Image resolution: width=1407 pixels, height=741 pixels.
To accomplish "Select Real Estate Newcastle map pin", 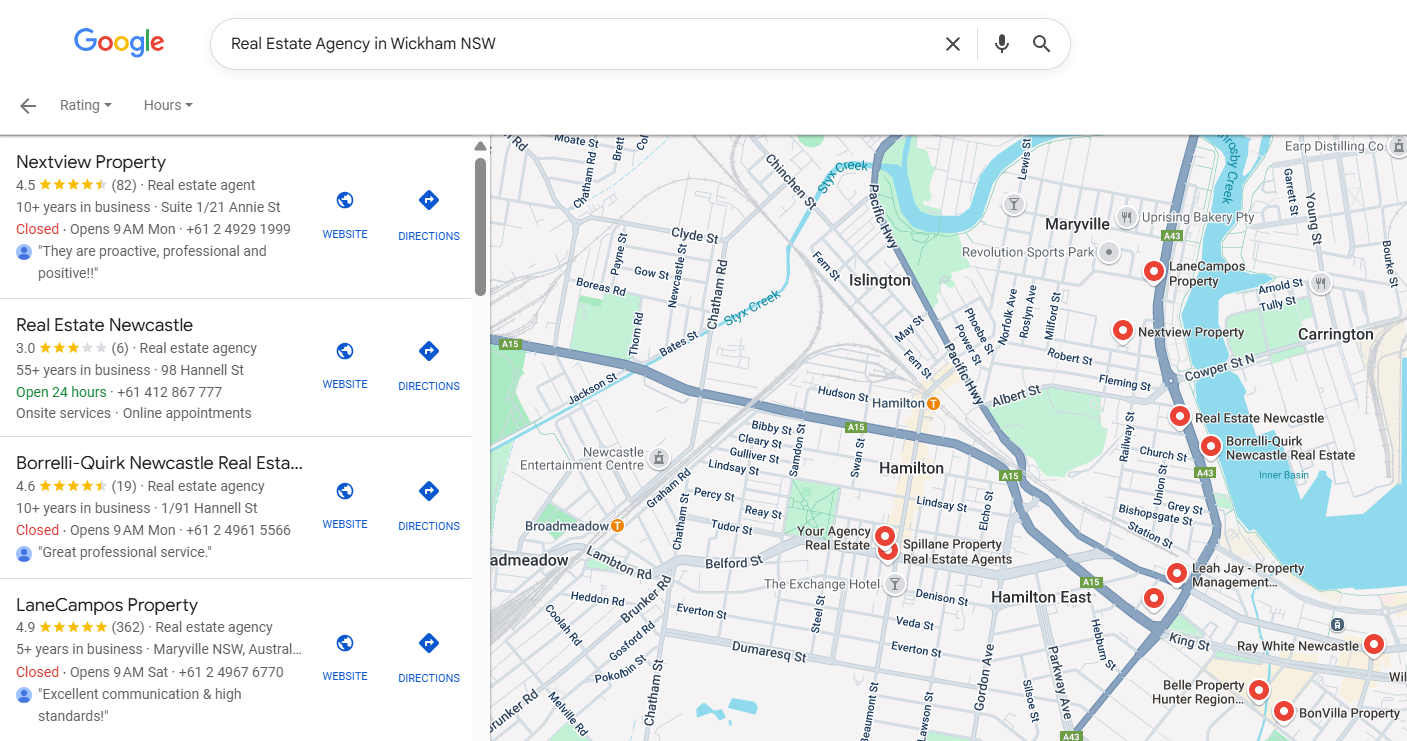I will click(x=1180, y=417).
